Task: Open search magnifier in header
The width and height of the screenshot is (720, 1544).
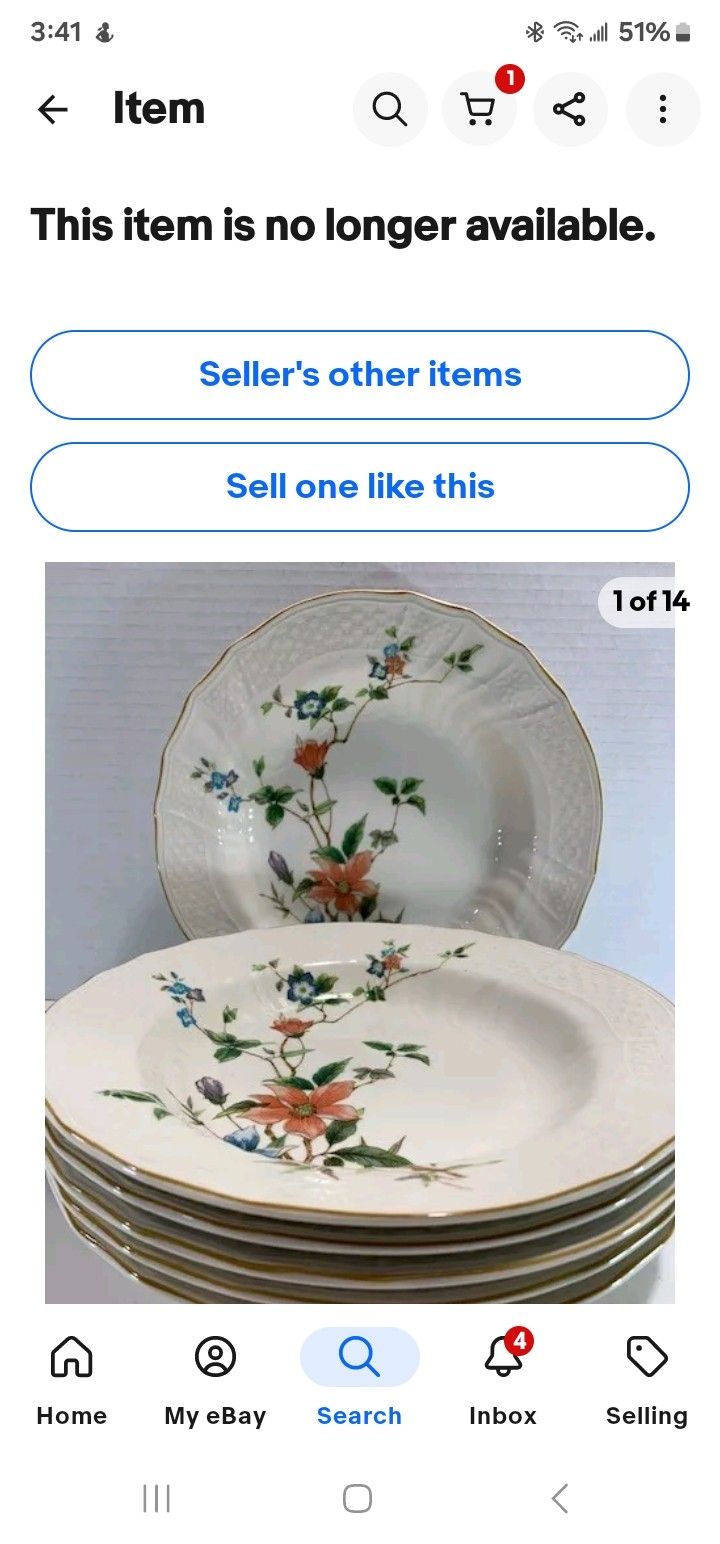Action: tap(390, 109)
